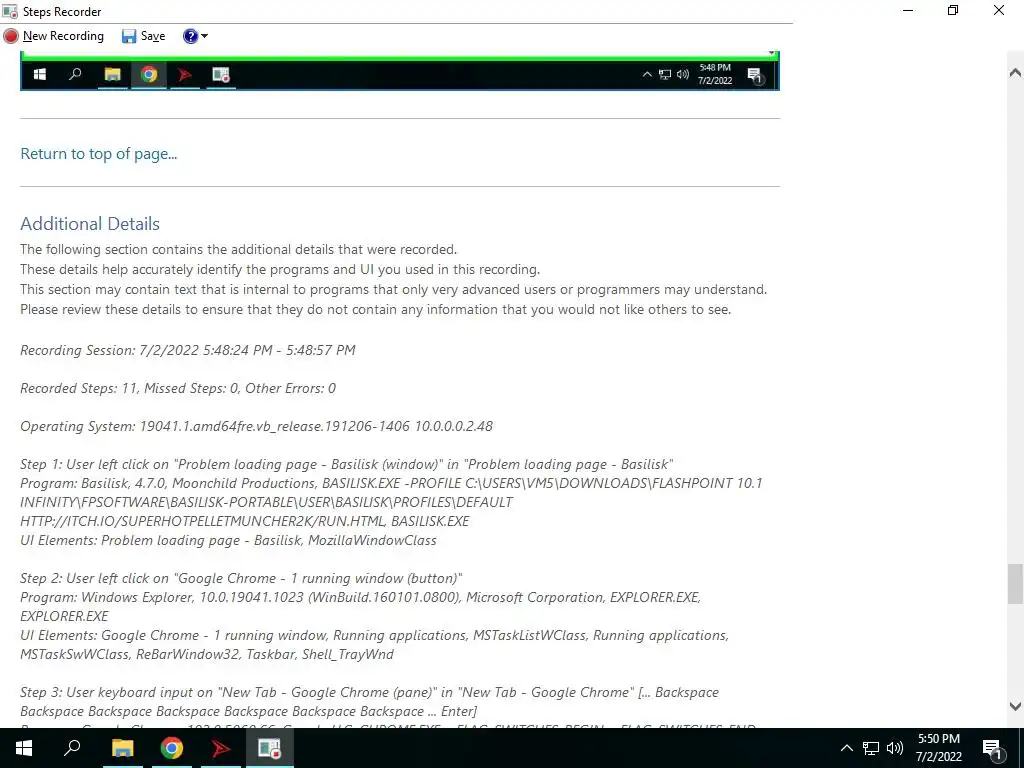
Task: Click the 'Operating System: 19041.1' line
Action: point(257,426)
